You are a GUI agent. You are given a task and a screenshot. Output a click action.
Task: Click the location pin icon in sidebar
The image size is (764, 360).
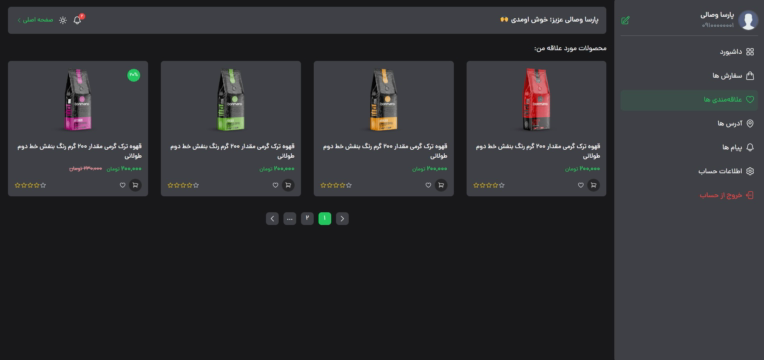coord(750,123)
